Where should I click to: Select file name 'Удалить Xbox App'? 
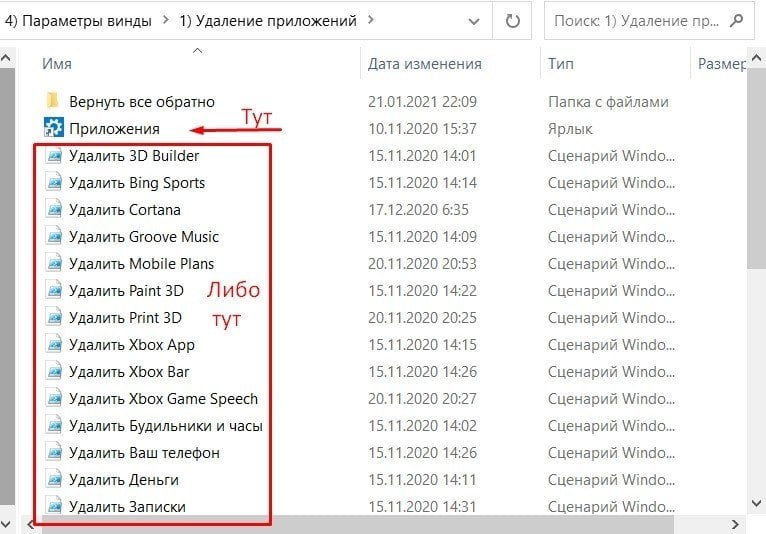[131, 345]
